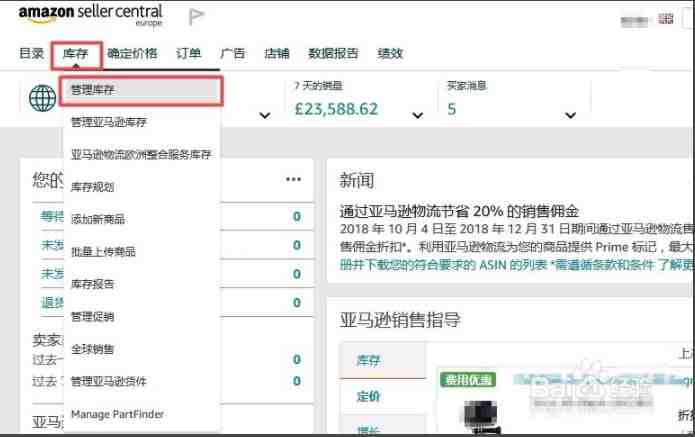Click the buyer messages count 5
Viewport: 695px width, 437px height.
click(x=452, y=109)
